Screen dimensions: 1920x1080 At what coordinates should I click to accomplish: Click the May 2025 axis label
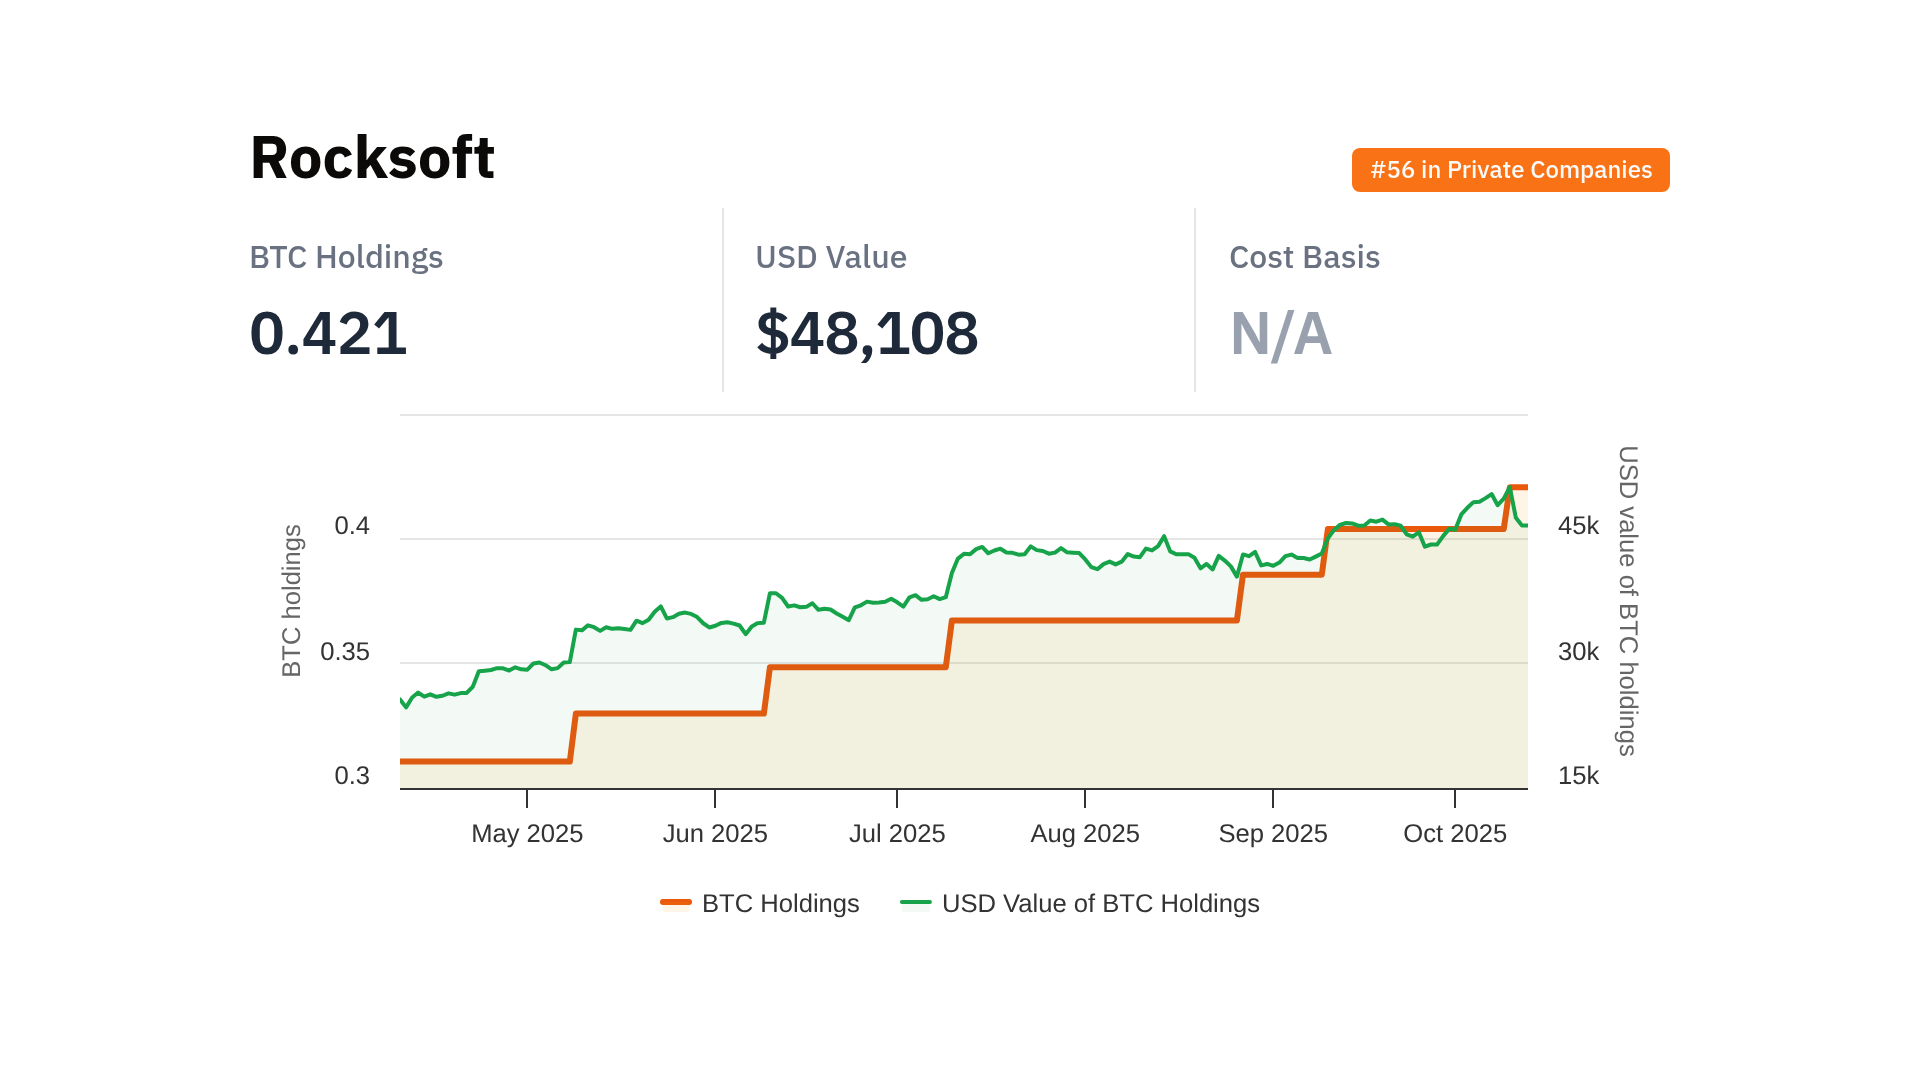coord(527,833)
